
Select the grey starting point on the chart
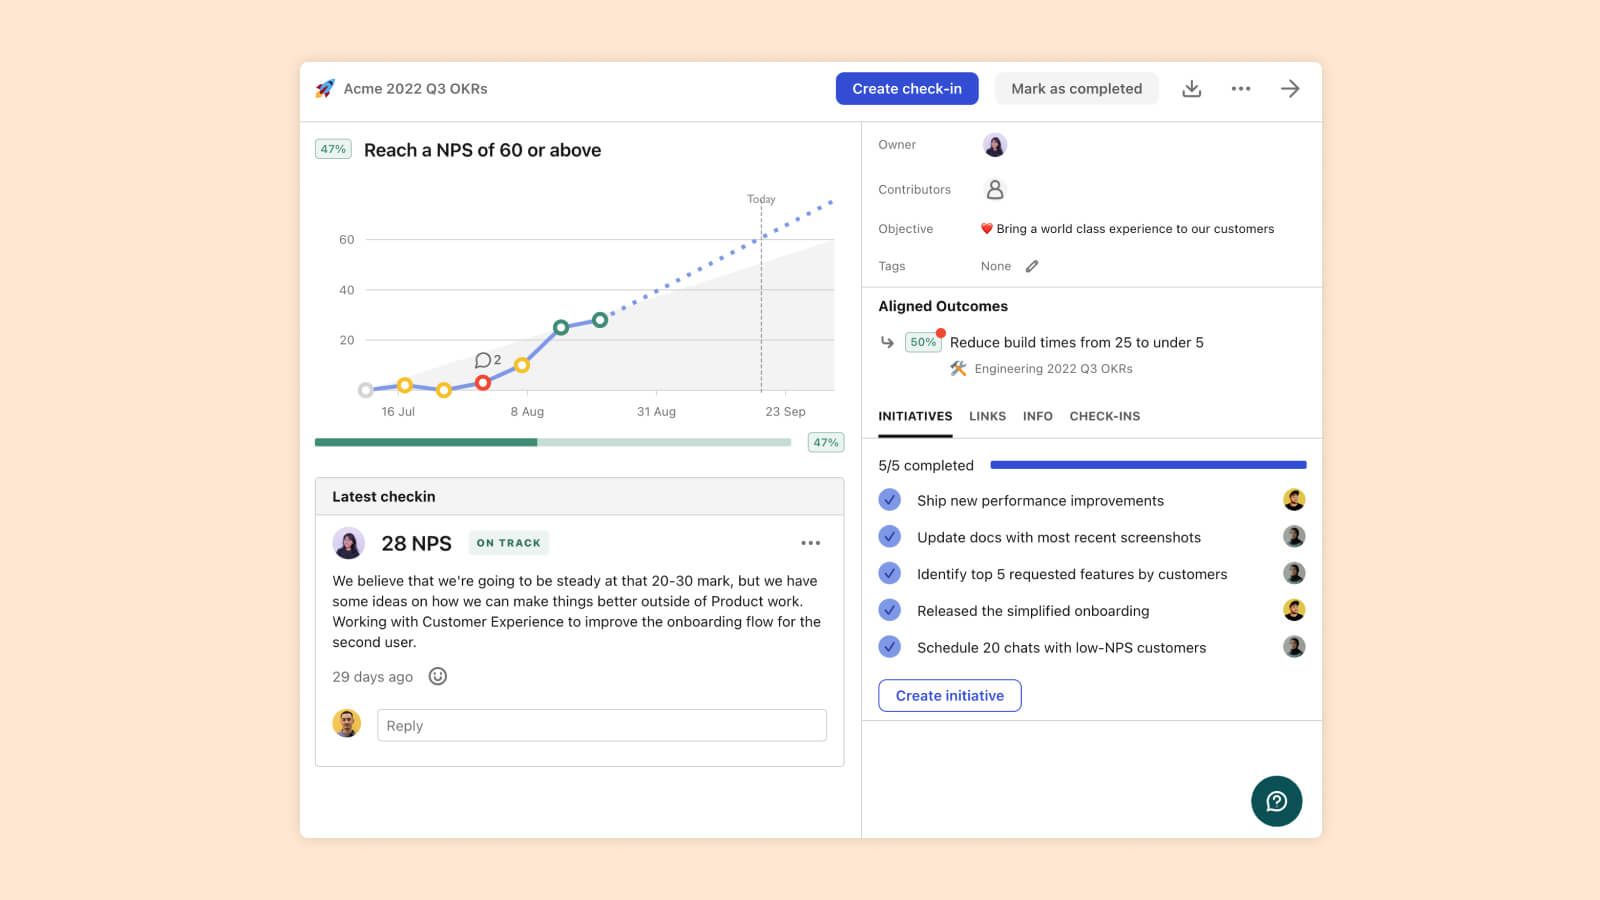[366, 390]
